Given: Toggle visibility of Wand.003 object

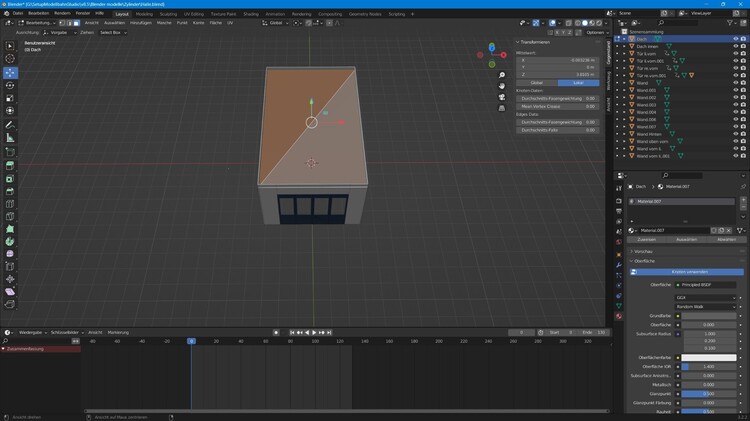Looking at the screenshot, I should (735, 104).
